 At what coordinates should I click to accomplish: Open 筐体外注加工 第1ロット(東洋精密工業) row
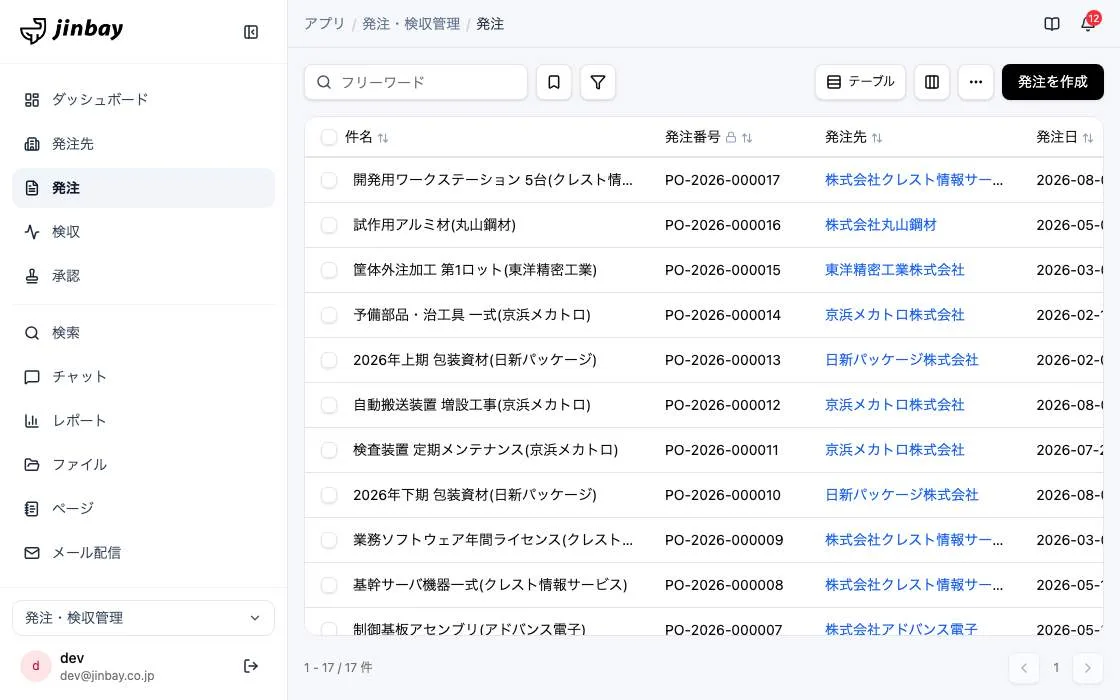tap(474, 270)
